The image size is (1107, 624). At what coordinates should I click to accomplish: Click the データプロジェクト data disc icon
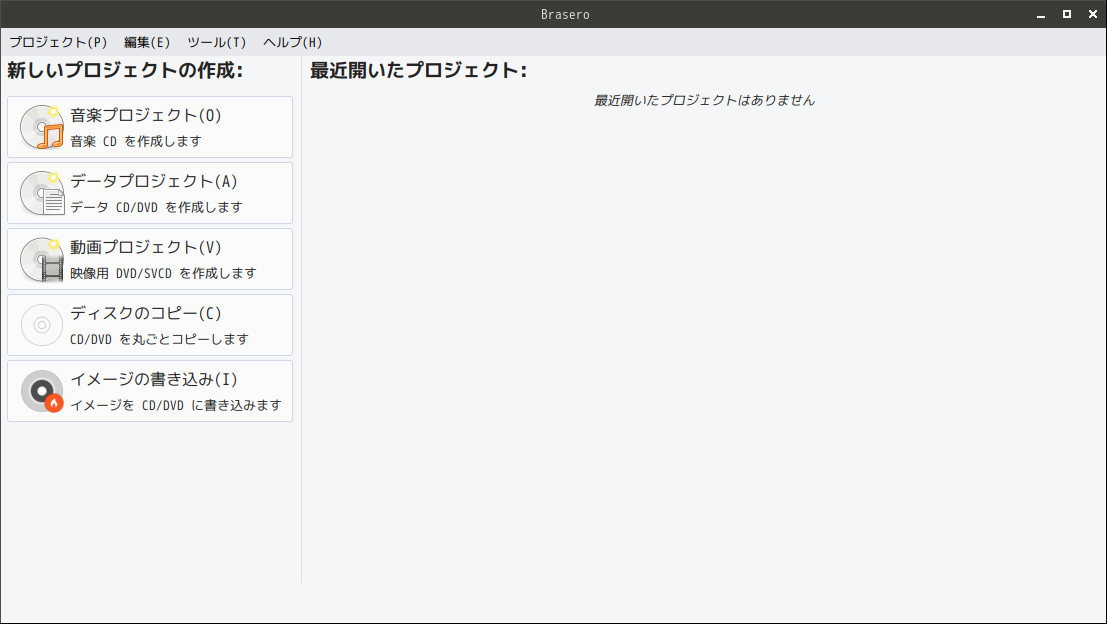(x=41, y=192)
